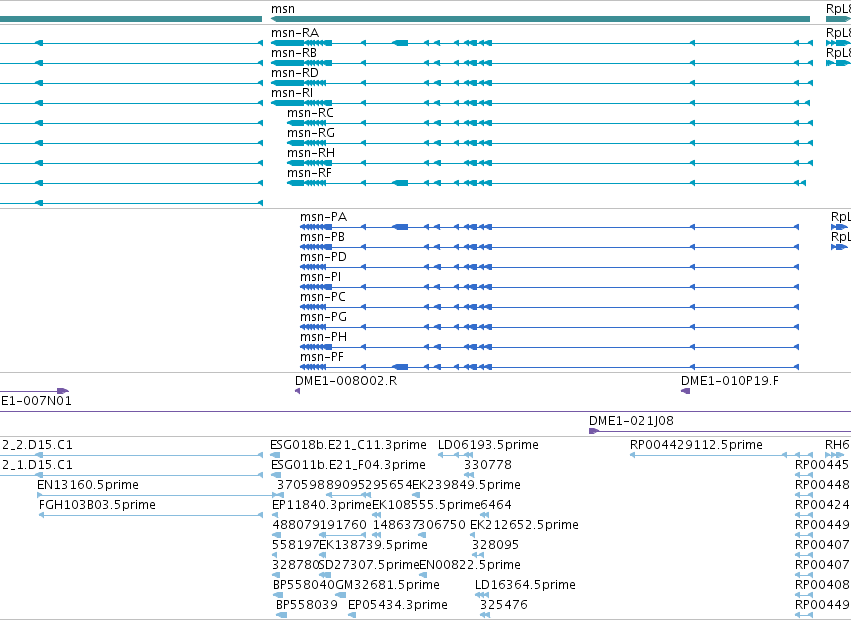
Task: Select the teal msn gene span bar
Action: (540, 19)
